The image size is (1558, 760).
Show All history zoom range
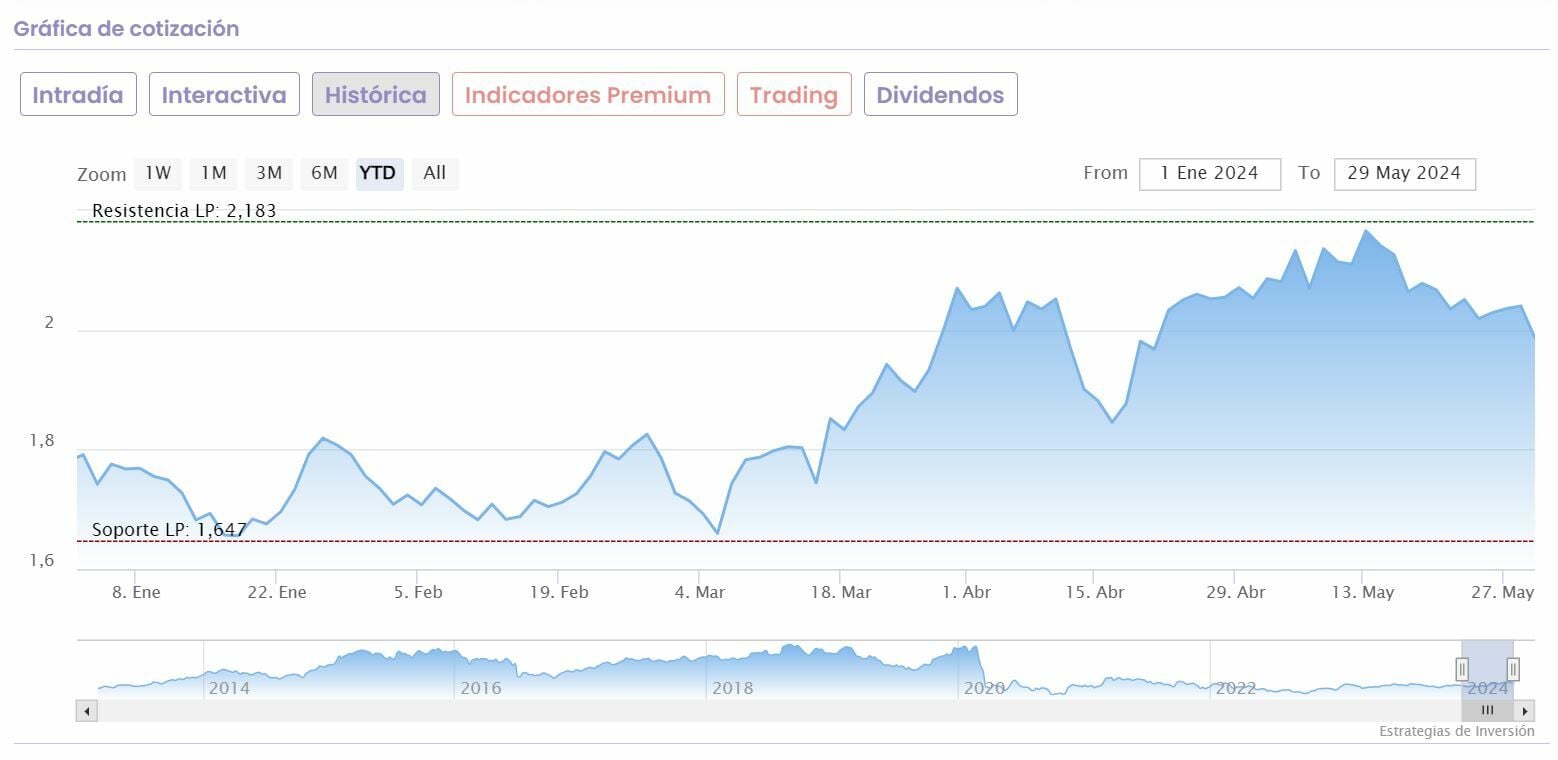[x=434, y=173]
